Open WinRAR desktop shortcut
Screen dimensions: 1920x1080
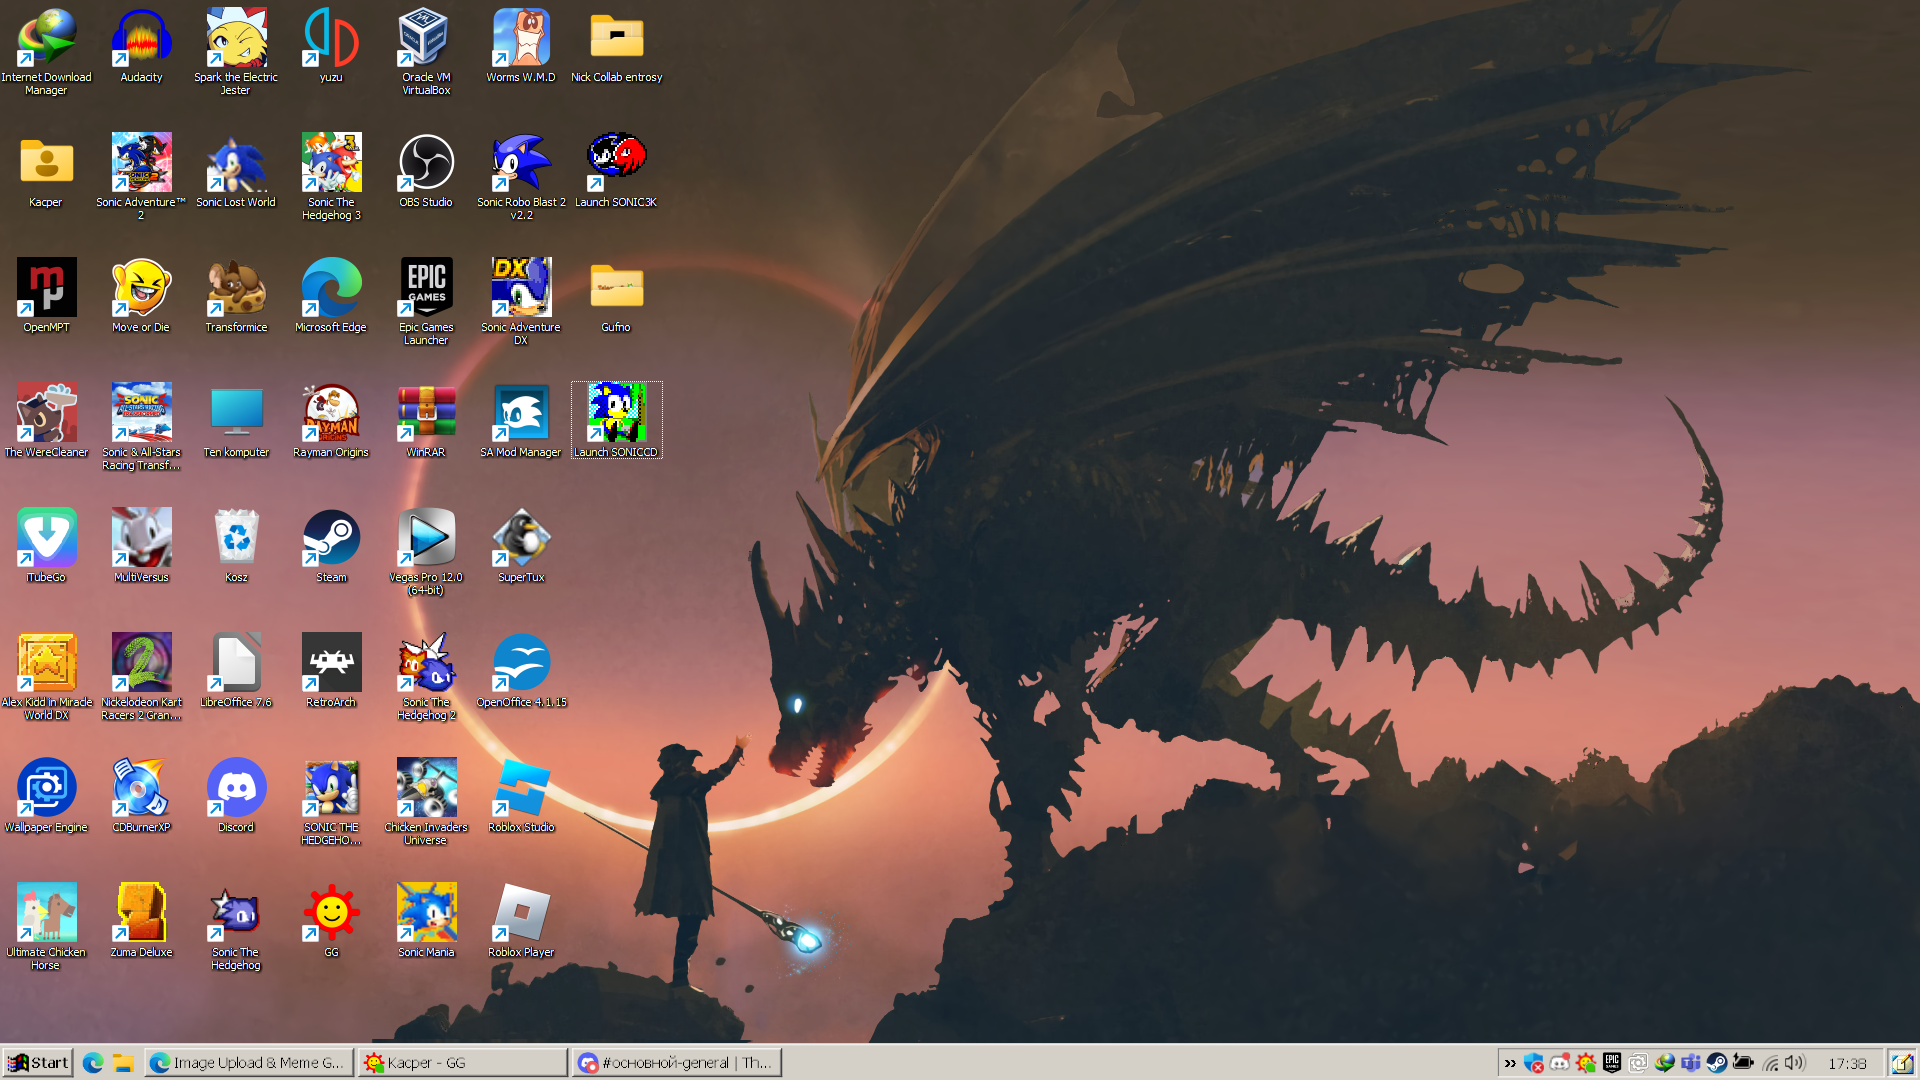point(426,421)
